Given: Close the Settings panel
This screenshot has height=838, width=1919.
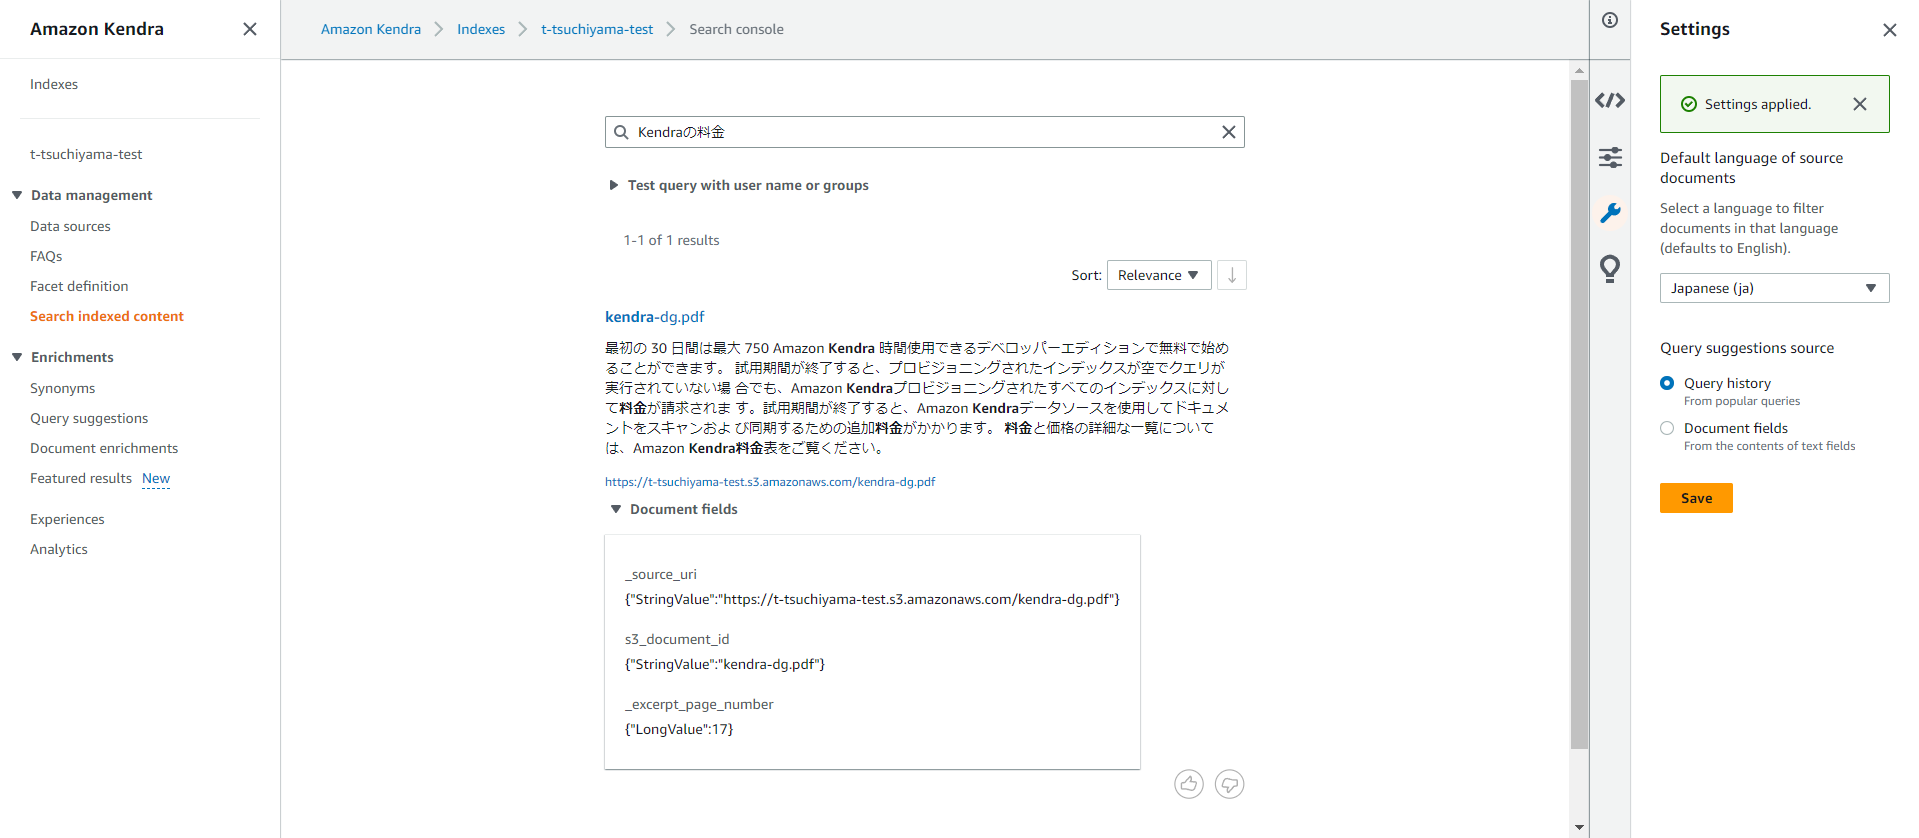Looking at the screenshot, I should point(1889,30).
